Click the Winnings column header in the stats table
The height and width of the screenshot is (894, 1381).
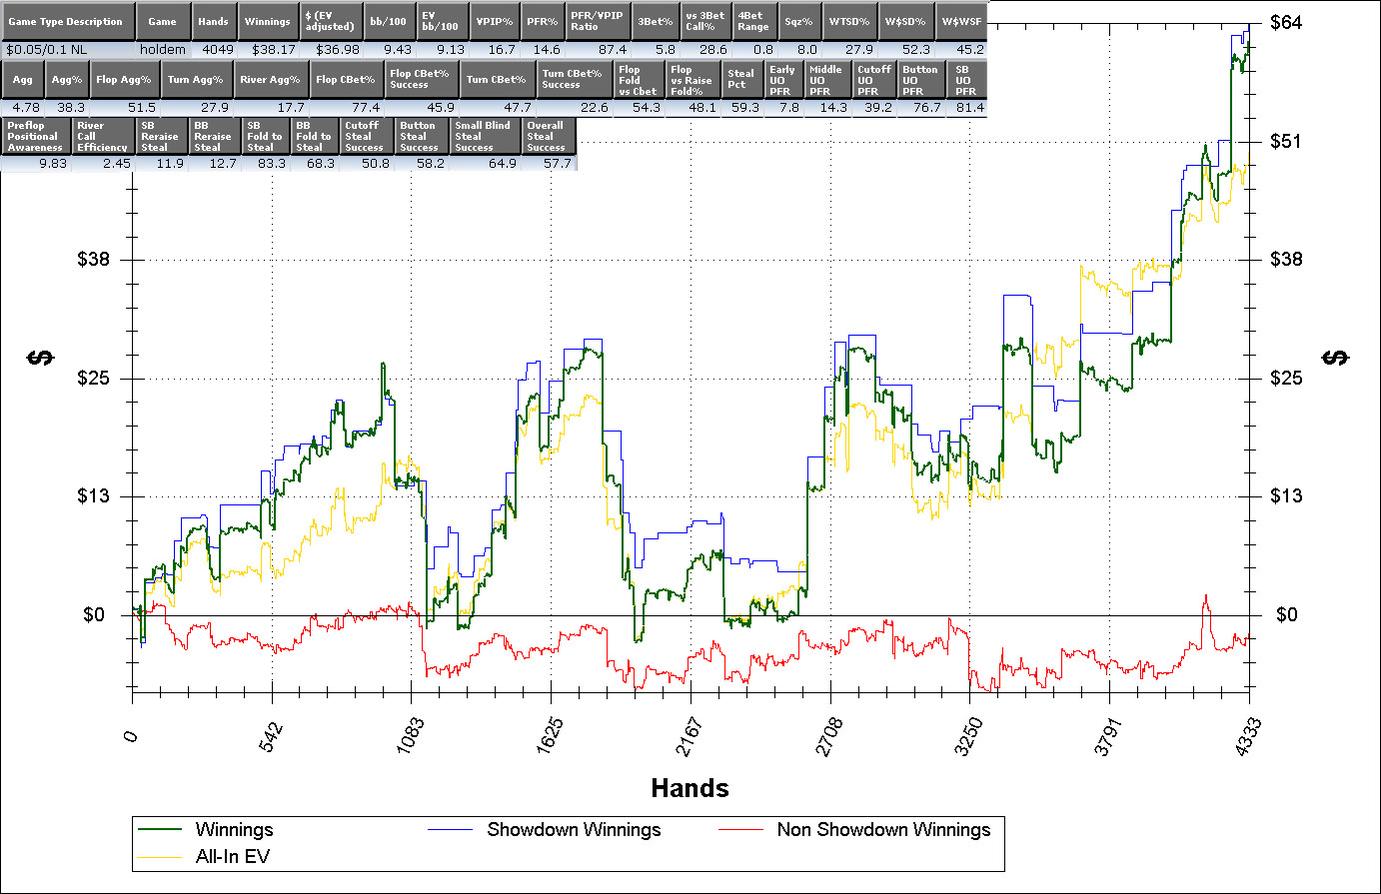[267, 21]
